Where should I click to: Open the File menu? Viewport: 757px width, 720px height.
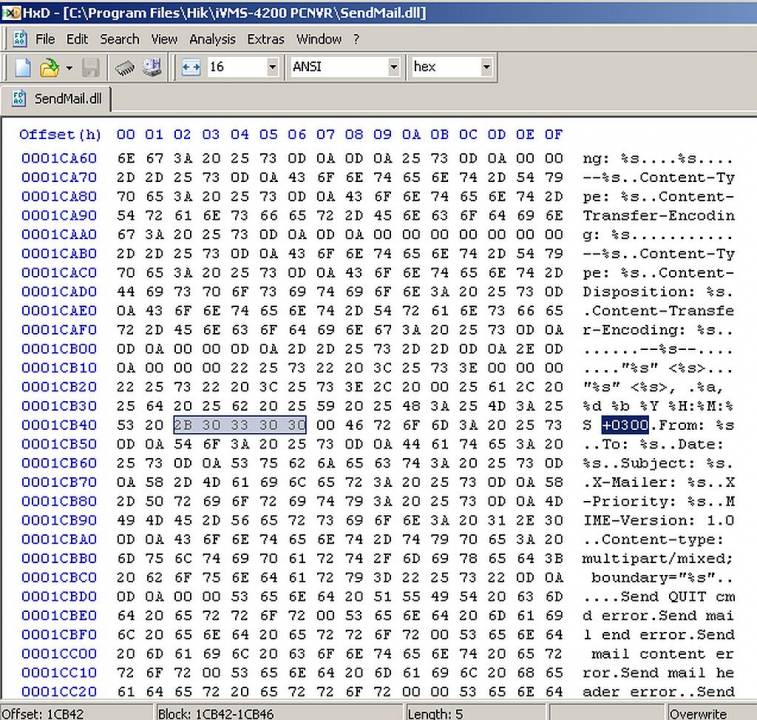pyautogui.click(x=45, y=39)
